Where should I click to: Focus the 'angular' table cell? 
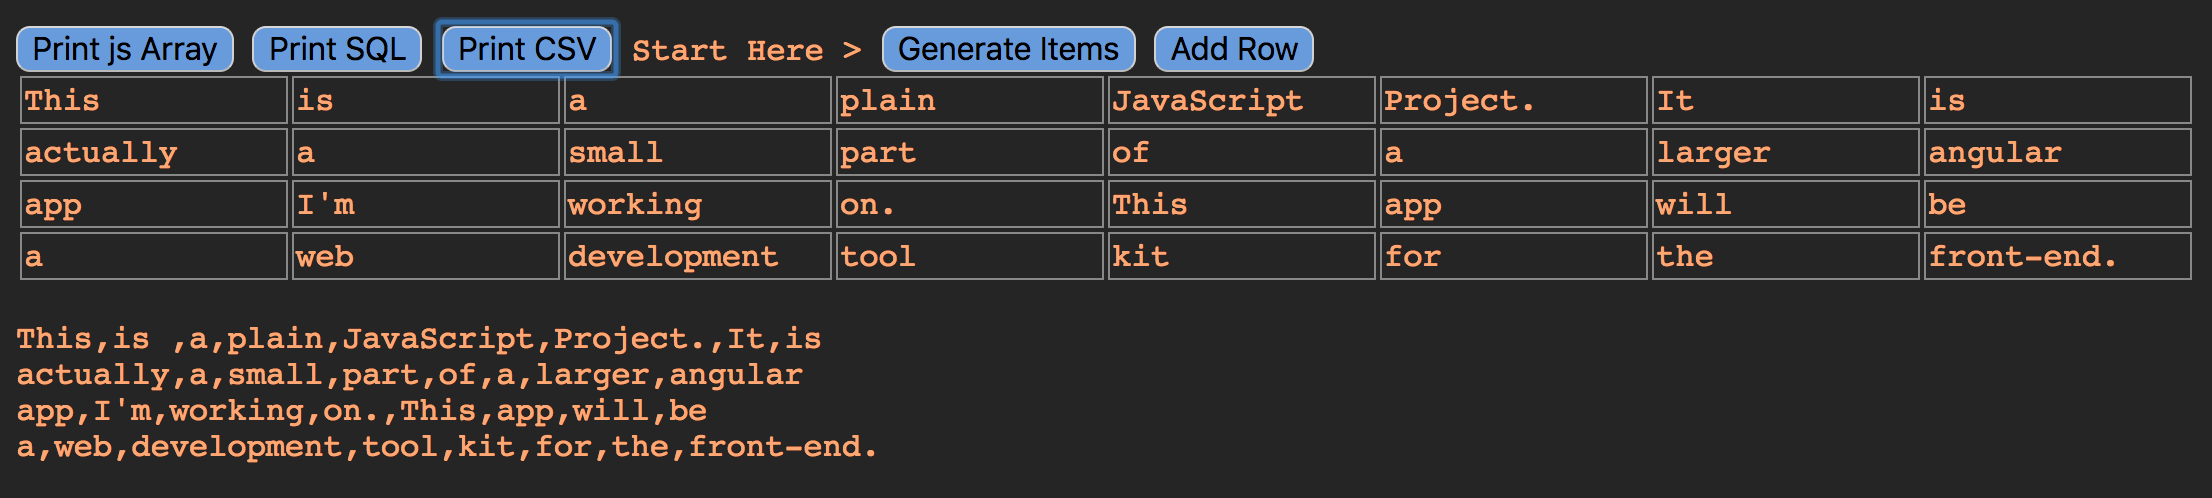tap(2058, 152)
